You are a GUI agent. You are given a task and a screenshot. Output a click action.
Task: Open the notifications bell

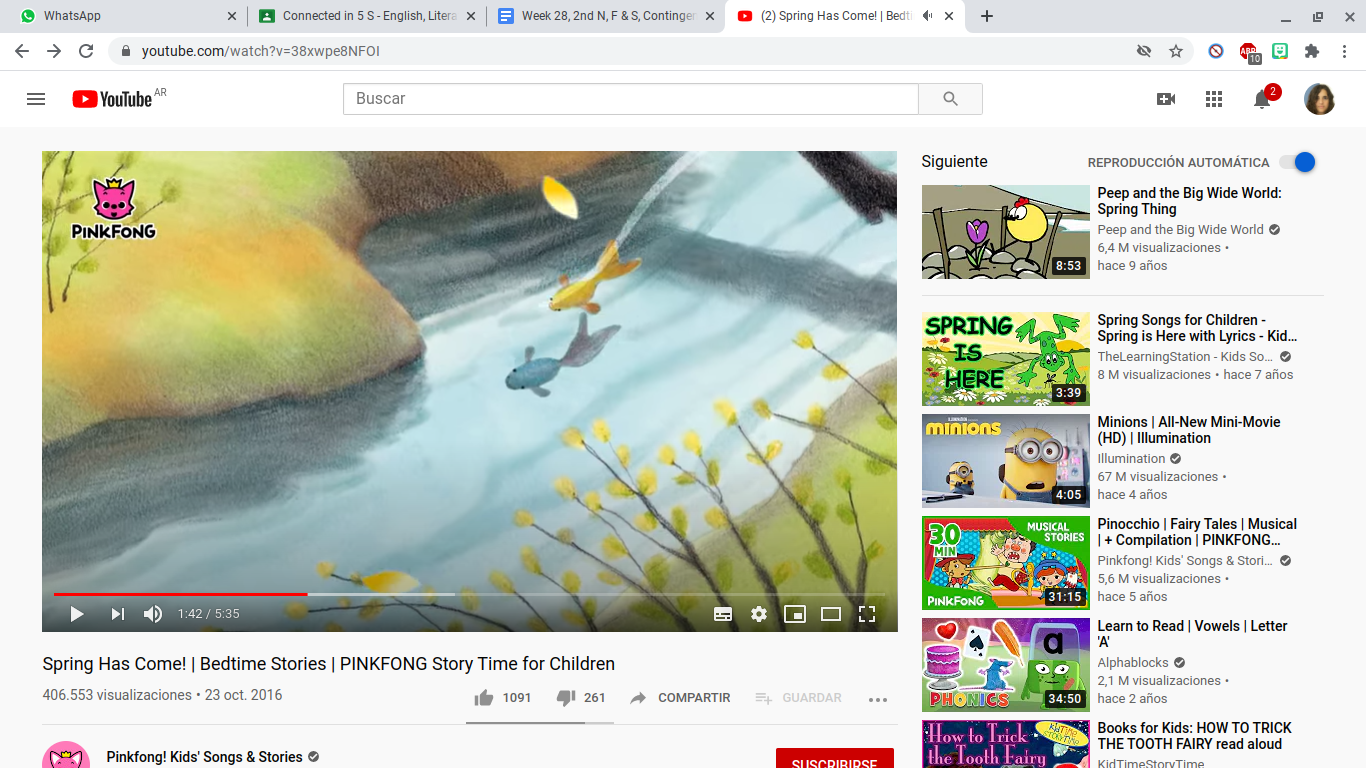[1263, 98]
